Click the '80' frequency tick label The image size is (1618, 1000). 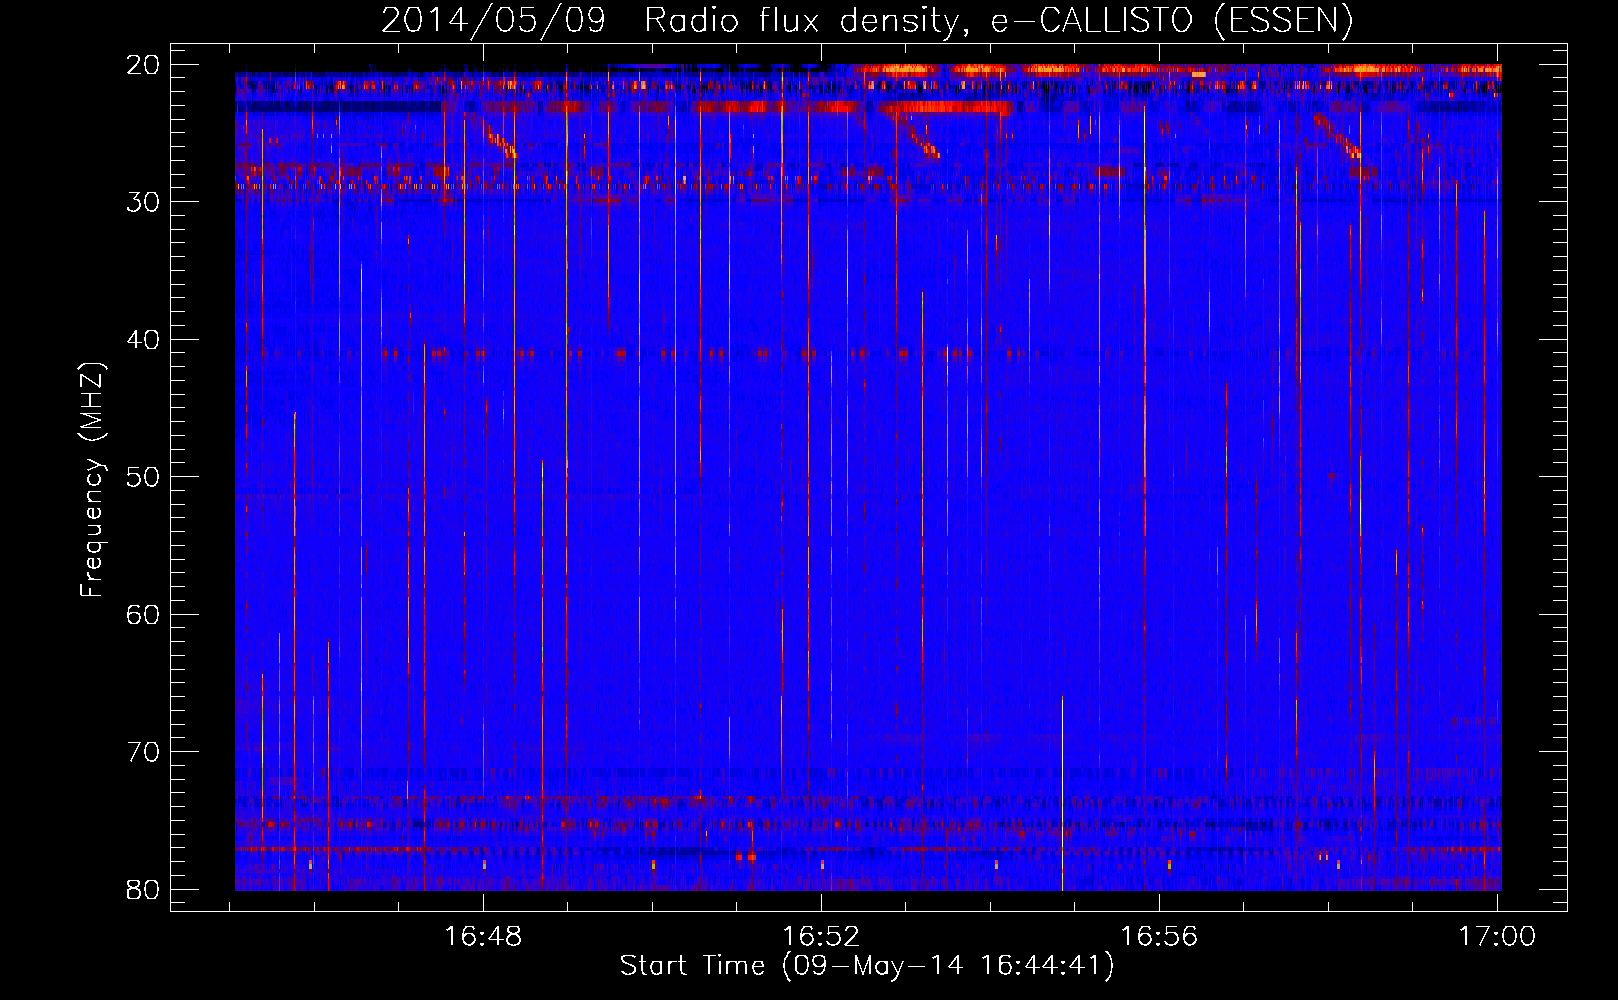144,889
